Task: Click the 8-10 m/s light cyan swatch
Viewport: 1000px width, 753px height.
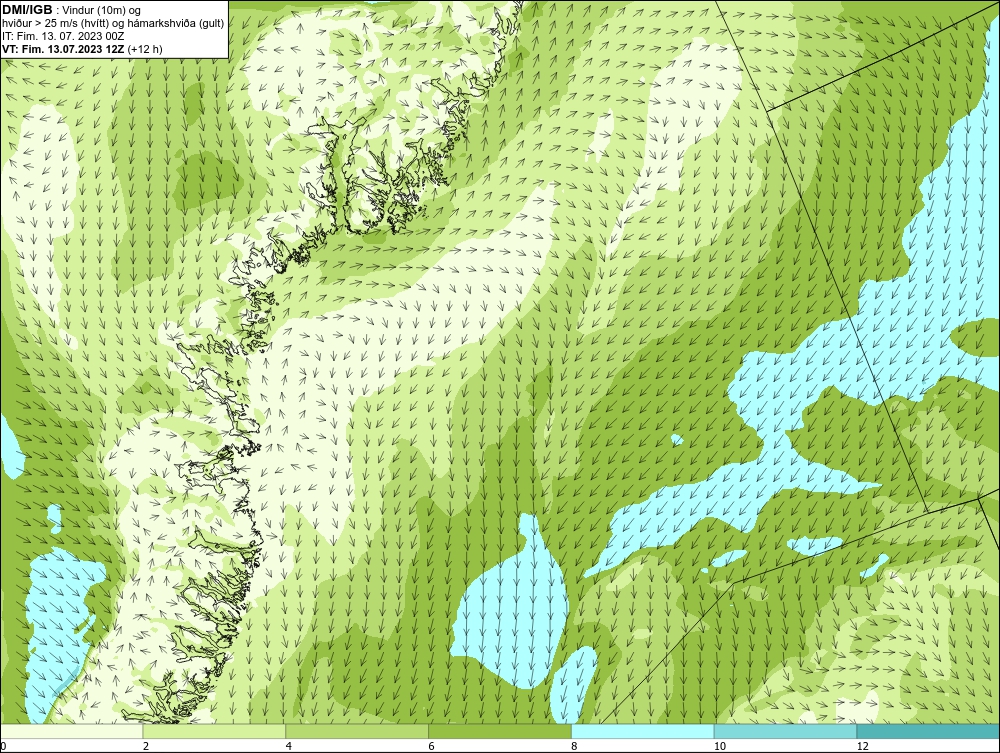Action: pos(643,732)
